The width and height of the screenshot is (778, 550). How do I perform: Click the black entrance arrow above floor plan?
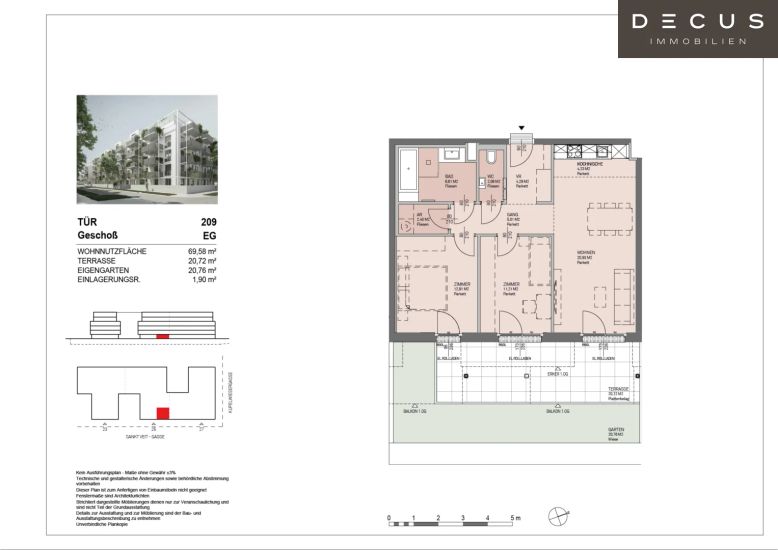coord(520,128)
